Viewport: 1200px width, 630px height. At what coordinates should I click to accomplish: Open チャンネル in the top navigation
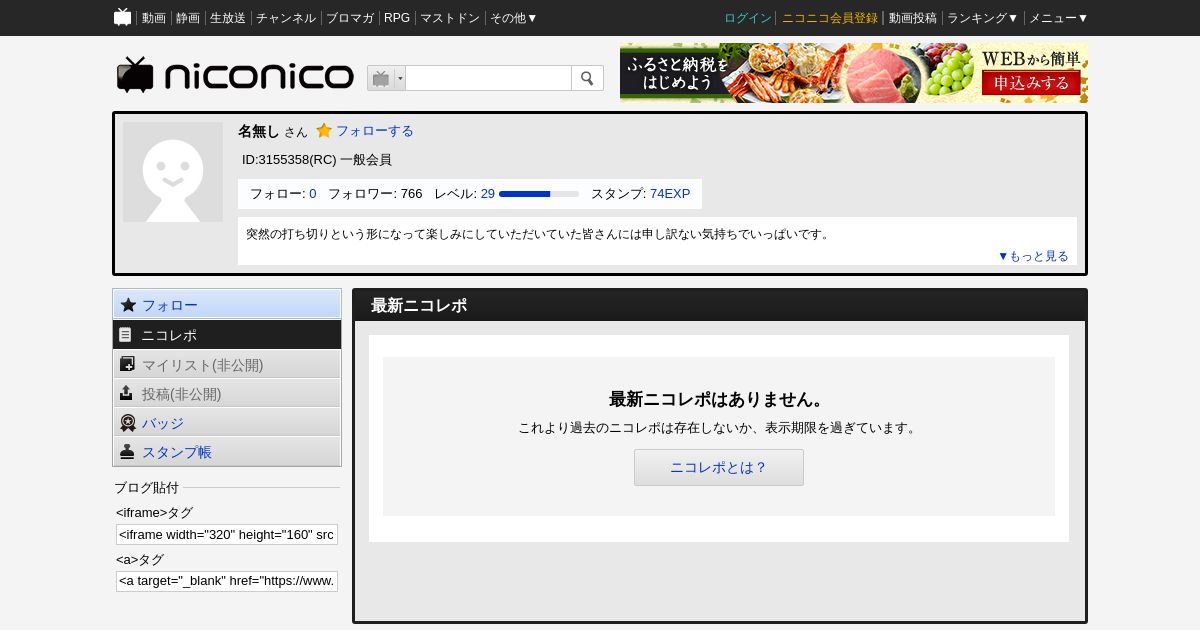coord(286,18)
